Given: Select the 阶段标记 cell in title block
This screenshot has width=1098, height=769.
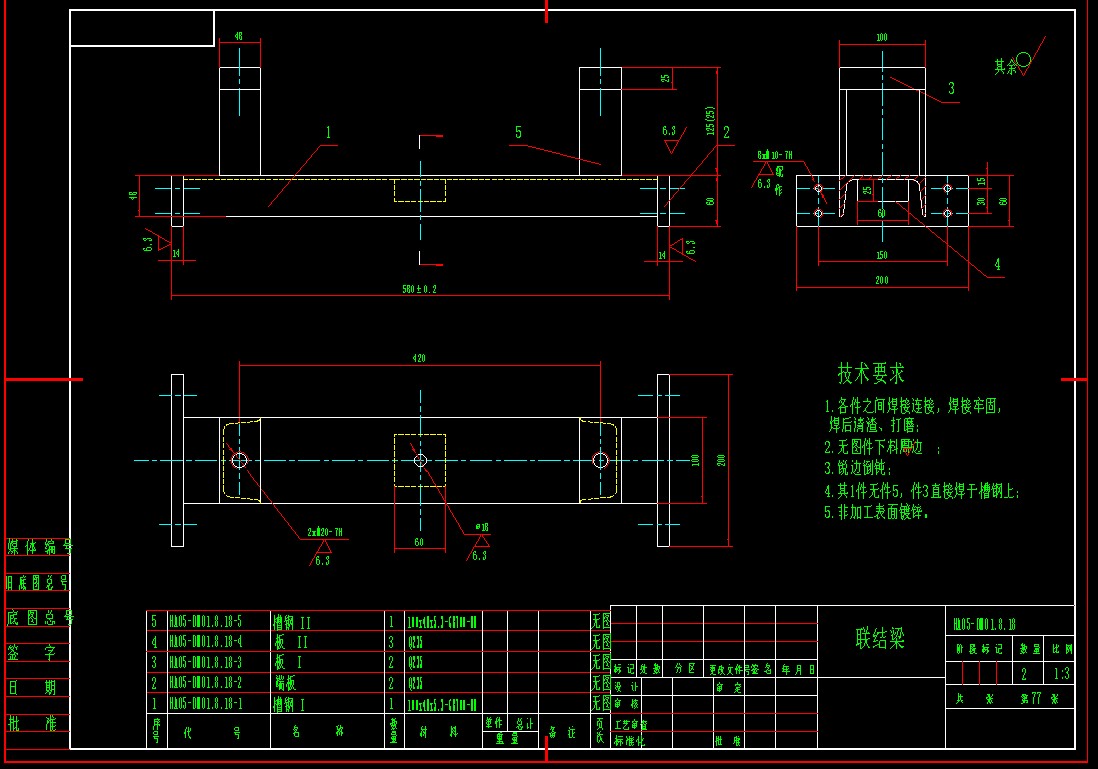Looking at the screenshot, I should pos(979,649).
